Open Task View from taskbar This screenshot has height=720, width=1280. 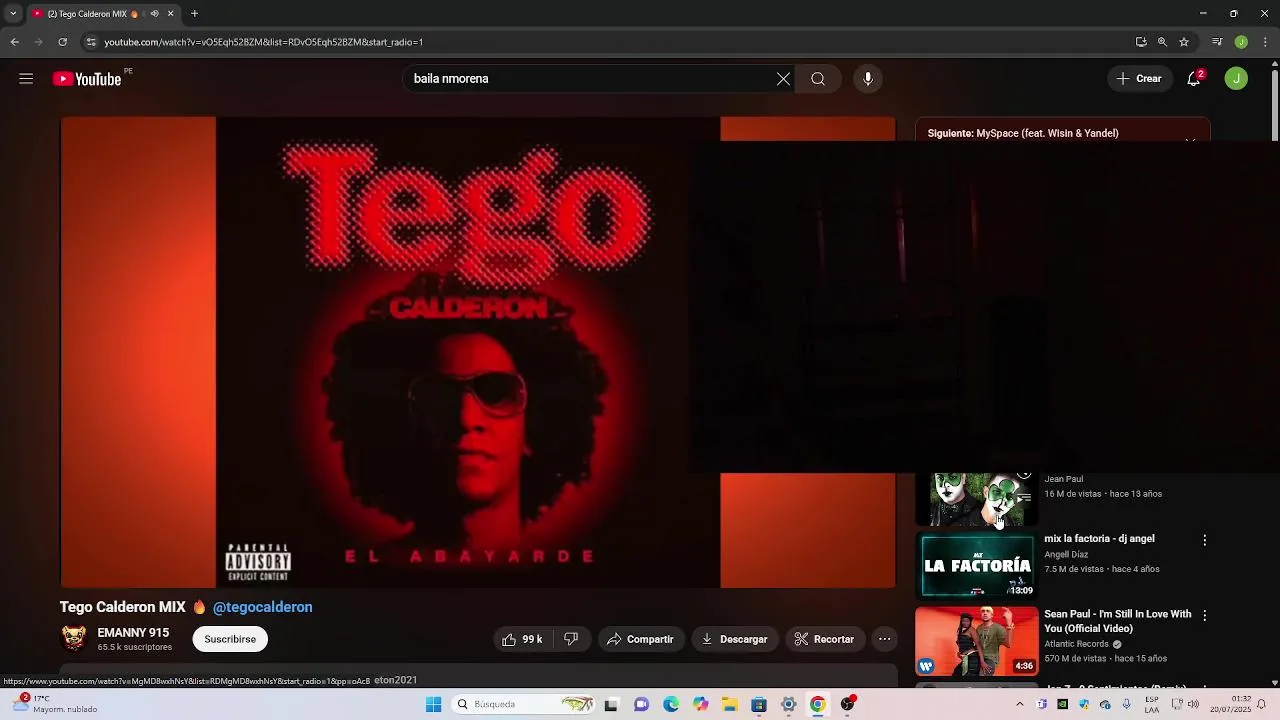tap(611, 705)
